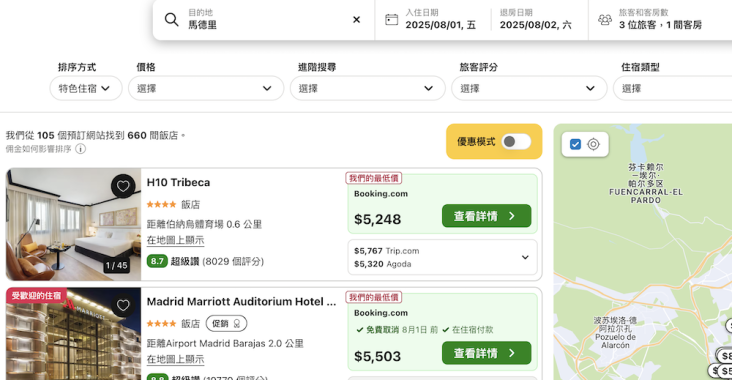This screenshot has width=732, height=380.
Task: Open Madrid Marriott Auditorium Hotel title
Action: (241, 302)
